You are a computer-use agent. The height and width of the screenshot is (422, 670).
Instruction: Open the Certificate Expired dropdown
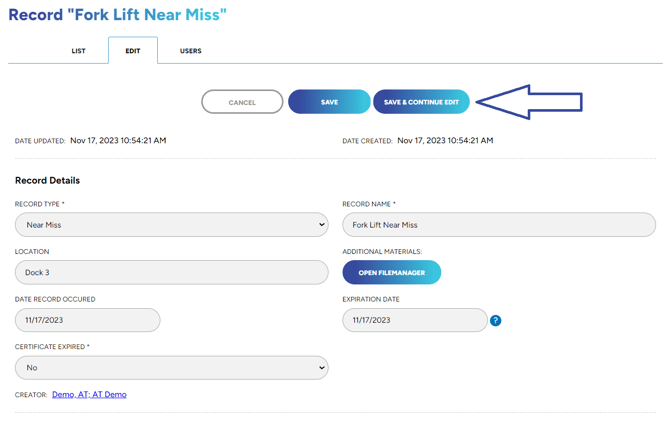(x=171, y=368)
